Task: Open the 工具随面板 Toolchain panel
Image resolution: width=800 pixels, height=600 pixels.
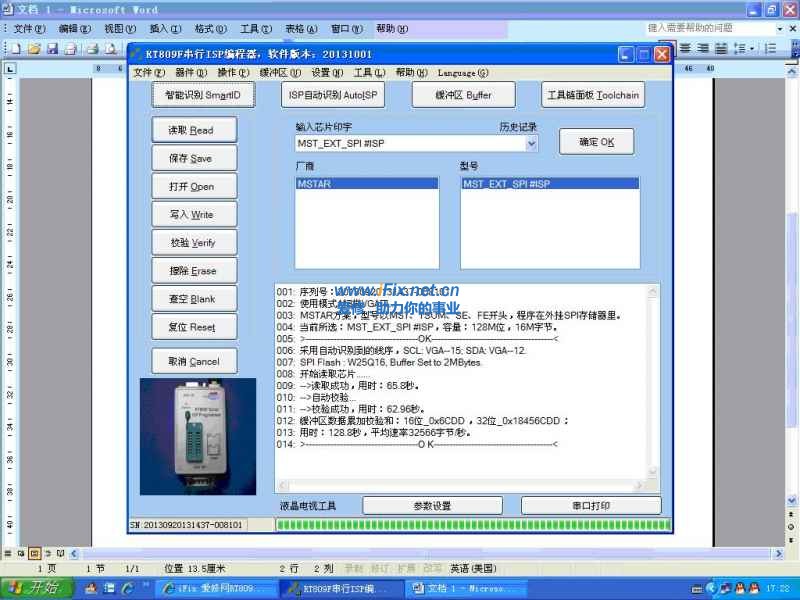Action: point(594,94)
